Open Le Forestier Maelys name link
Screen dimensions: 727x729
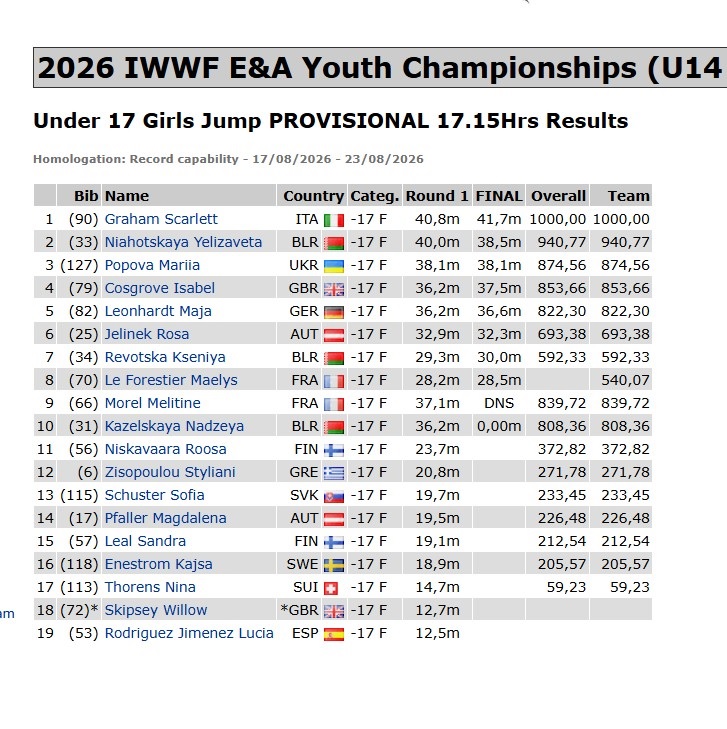click(x=171, y=380)
